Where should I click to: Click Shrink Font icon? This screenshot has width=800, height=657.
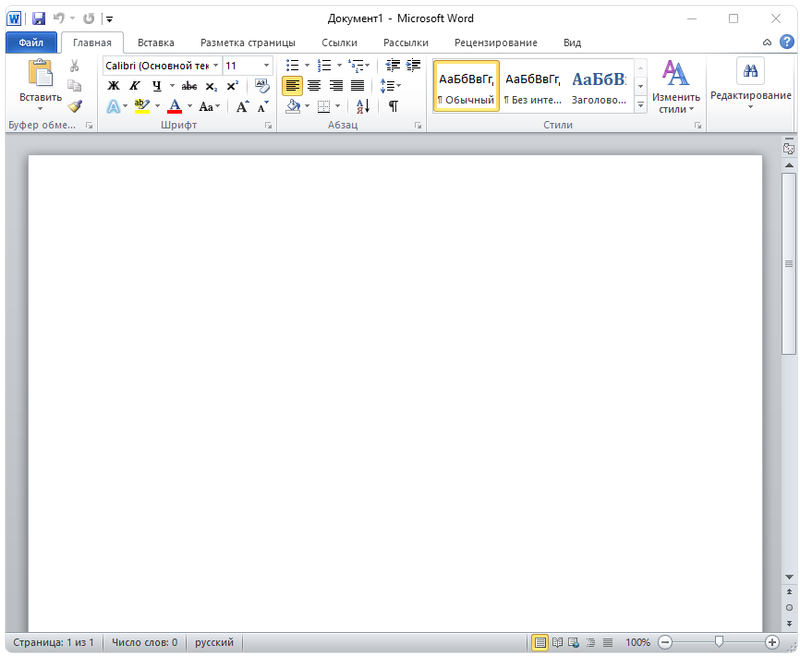click(x=263, y=106)
